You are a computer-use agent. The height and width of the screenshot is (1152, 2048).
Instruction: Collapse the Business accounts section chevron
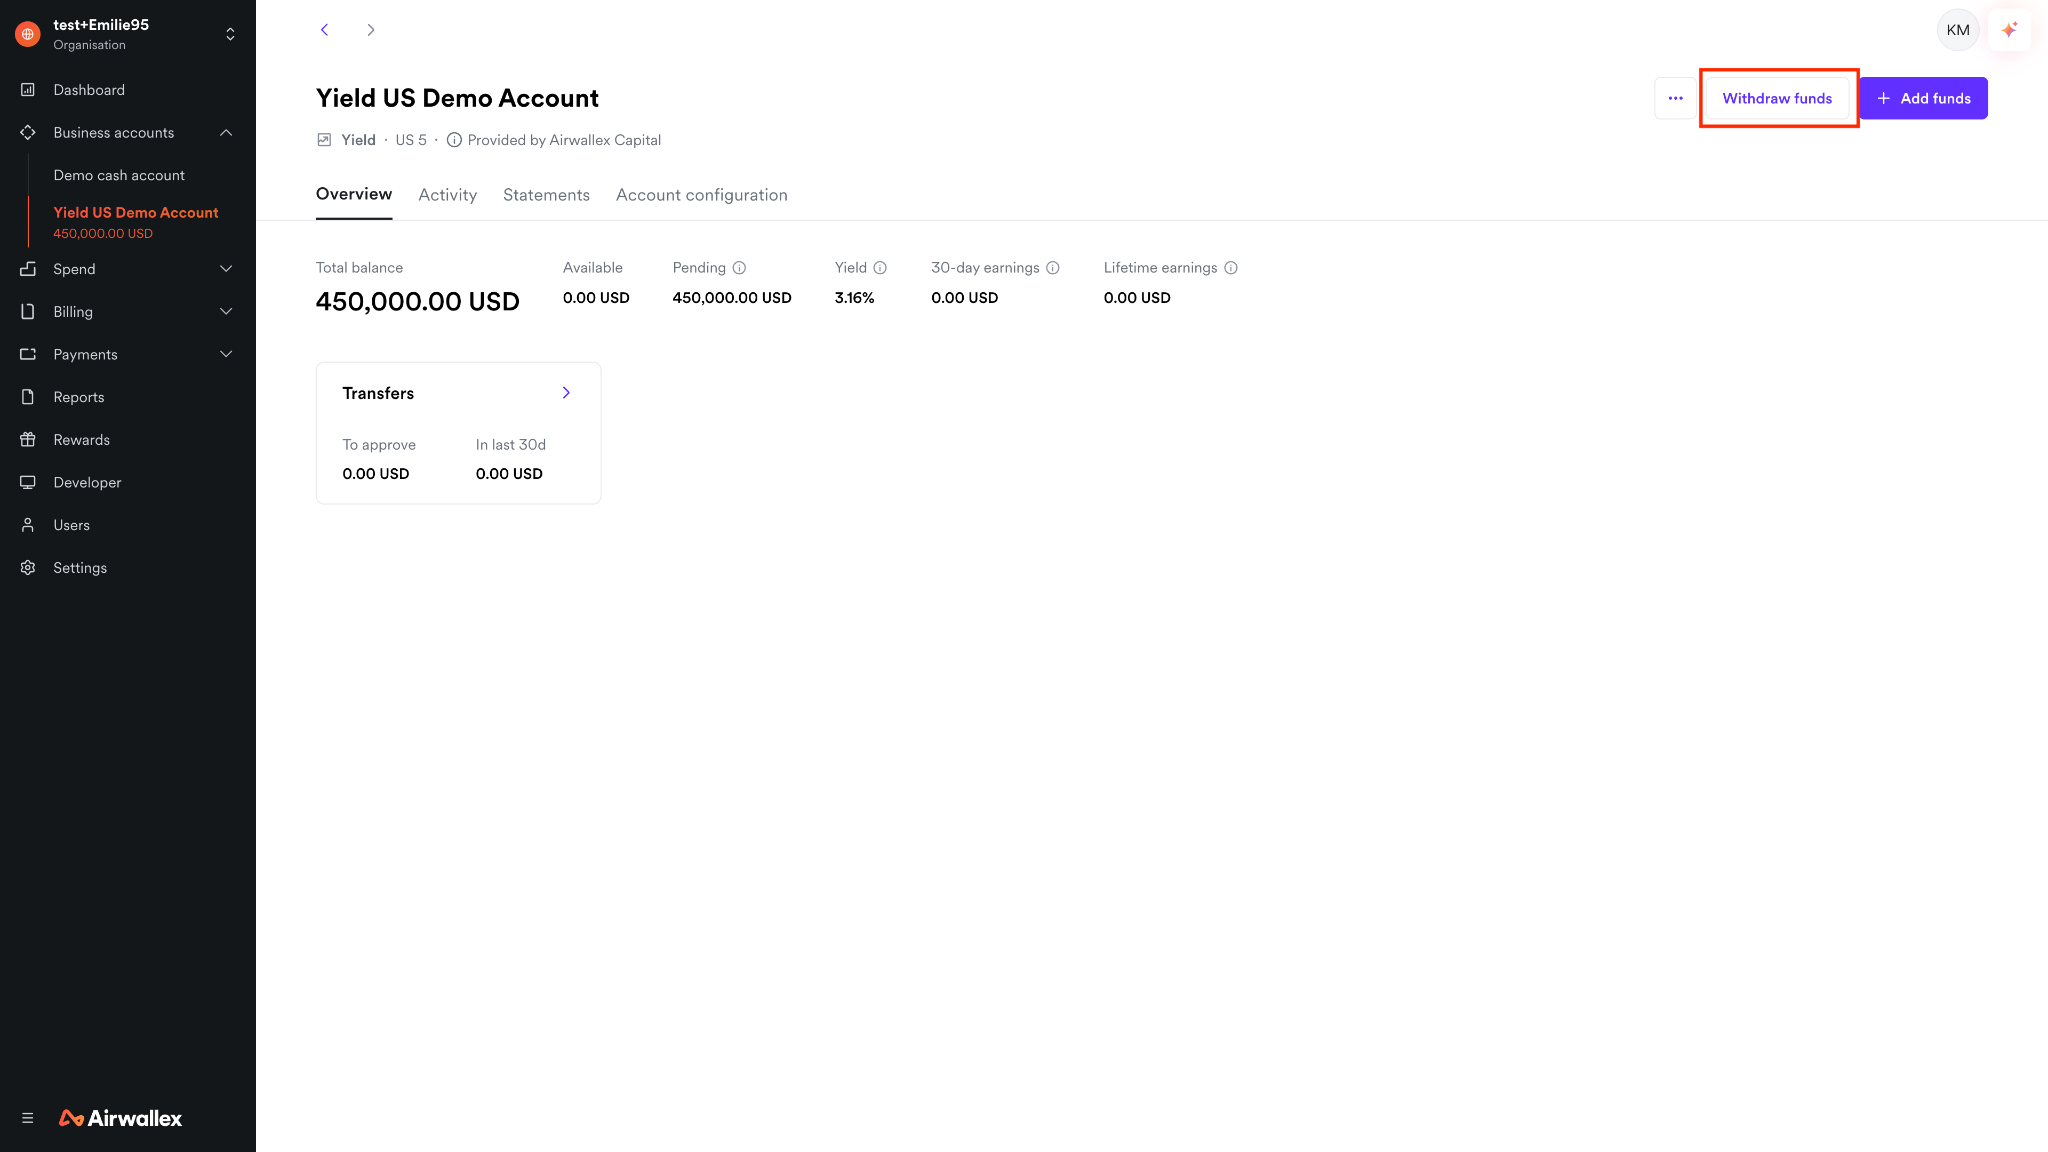226,133
